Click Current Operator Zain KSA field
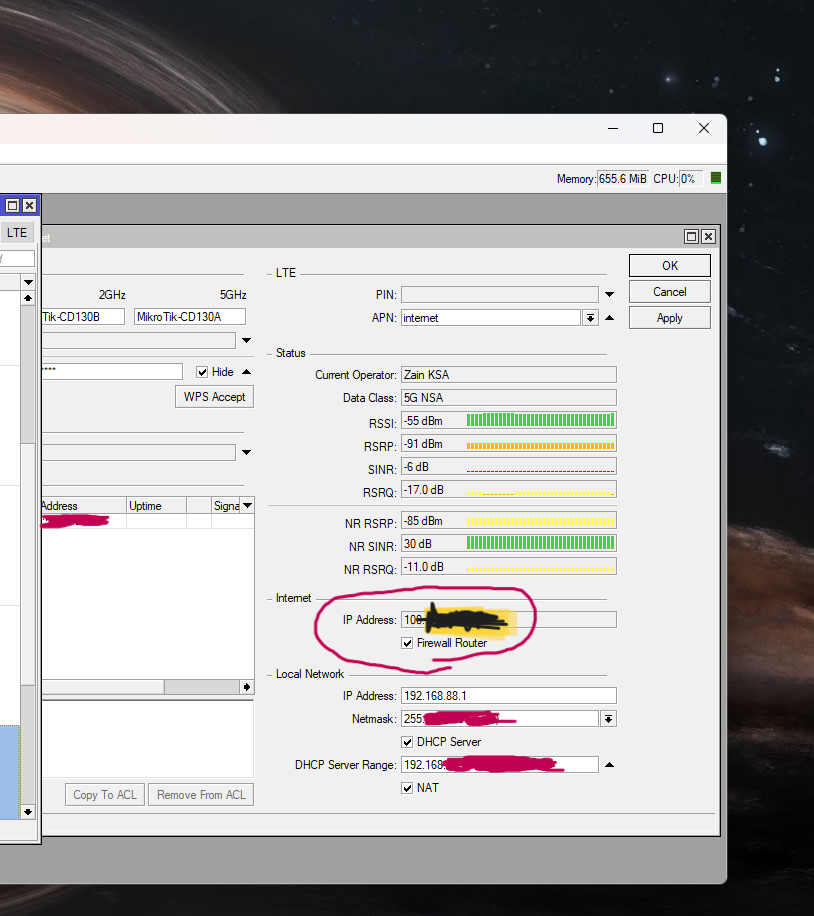This screenshot has height=916, width=814. tap(508, 375)
